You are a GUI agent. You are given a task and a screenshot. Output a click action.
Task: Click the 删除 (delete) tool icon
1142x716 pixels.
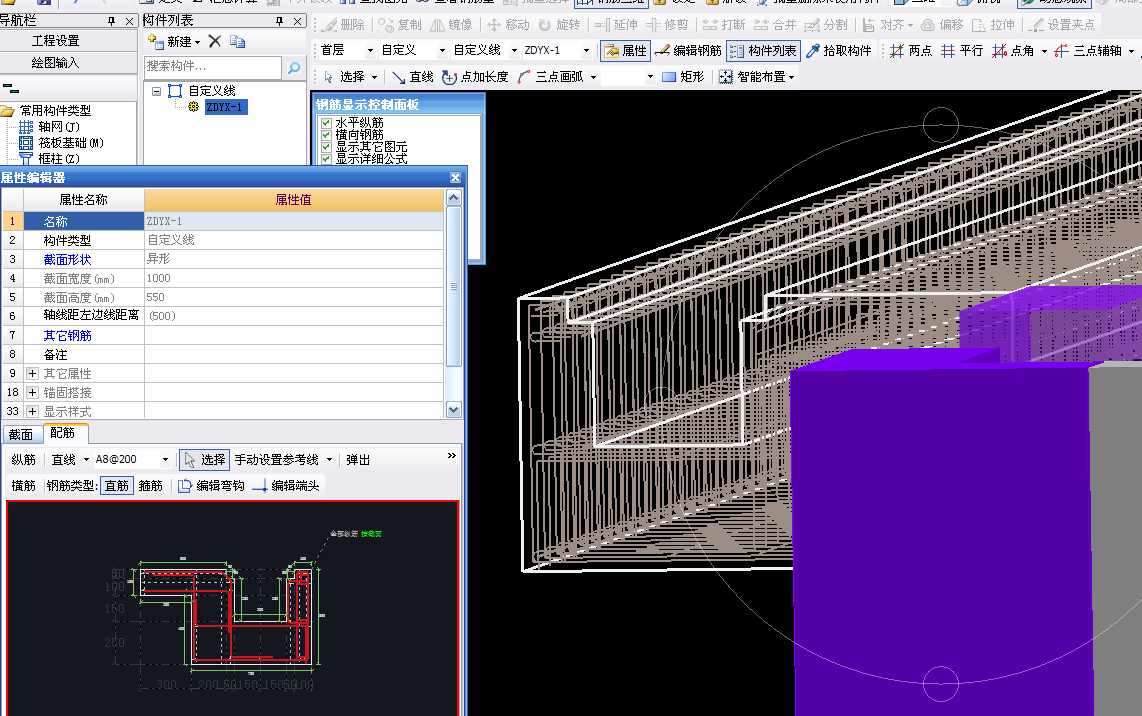(x=343, y=25)
